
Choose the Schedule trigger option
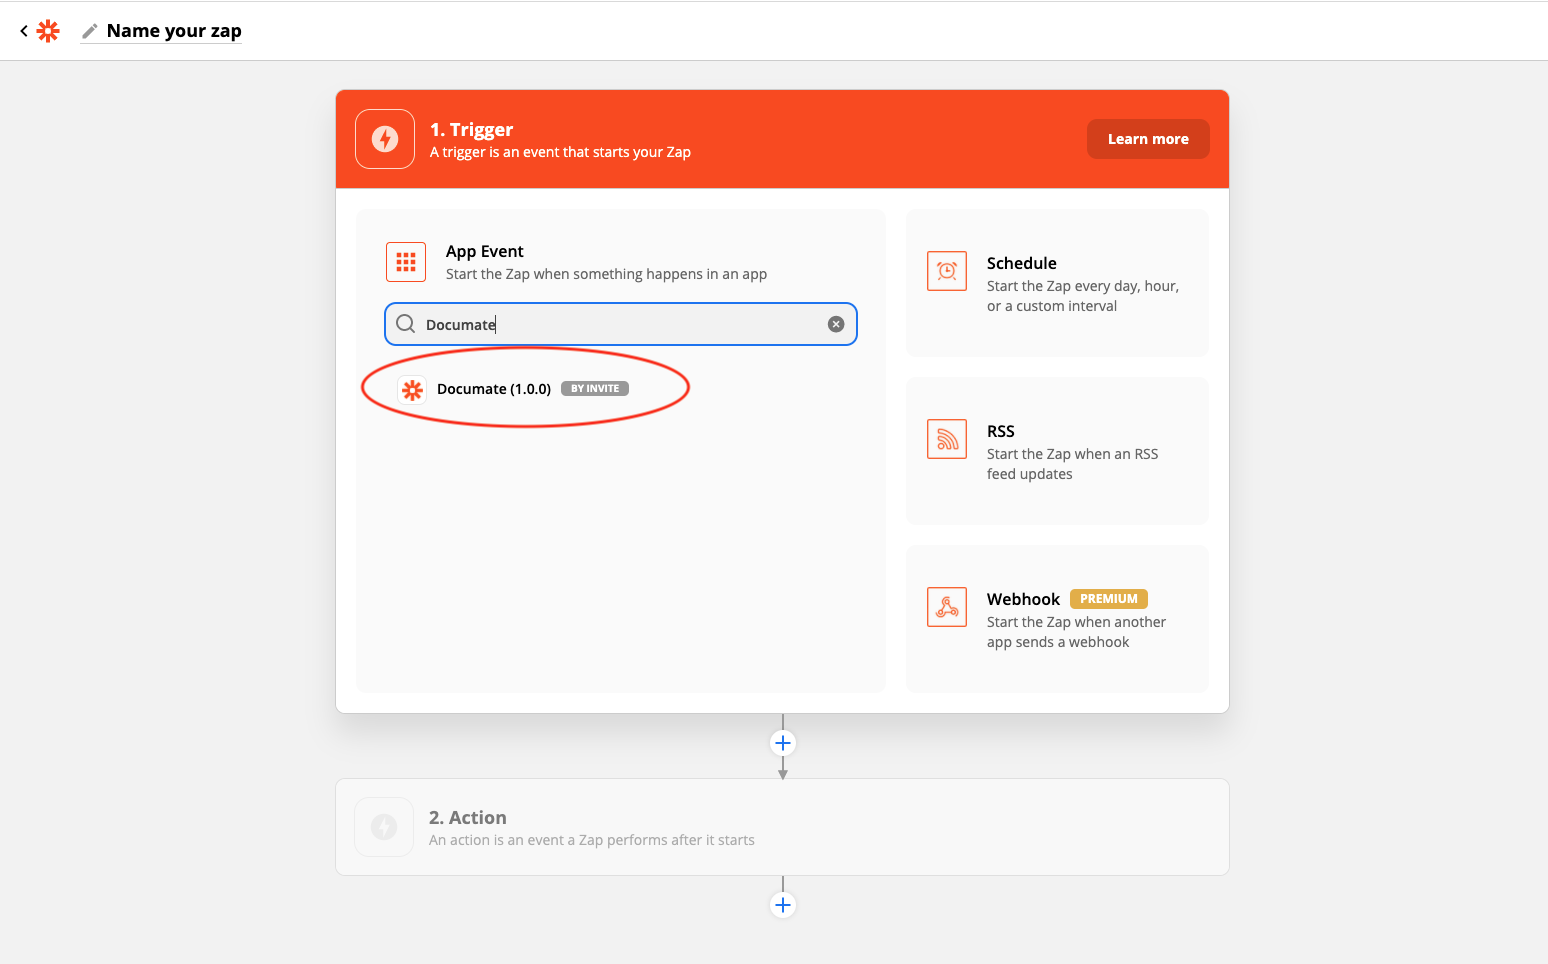coord(1057,283)
